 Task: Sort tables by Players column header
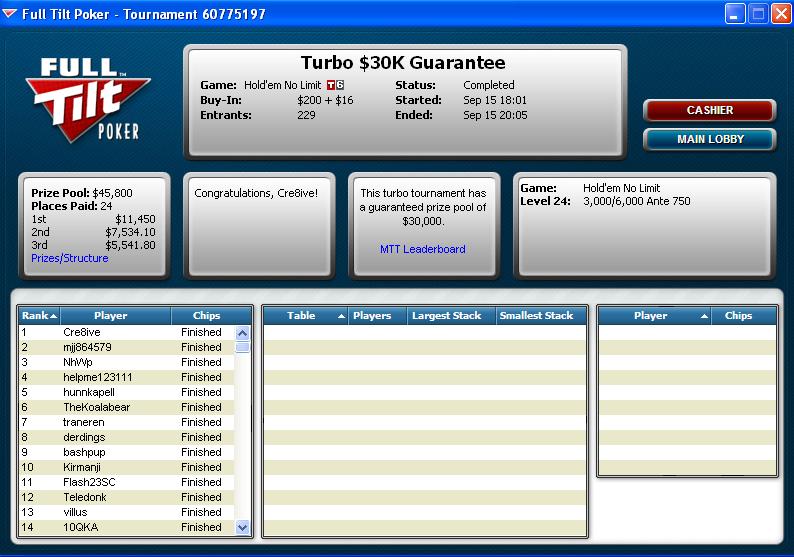377,315
